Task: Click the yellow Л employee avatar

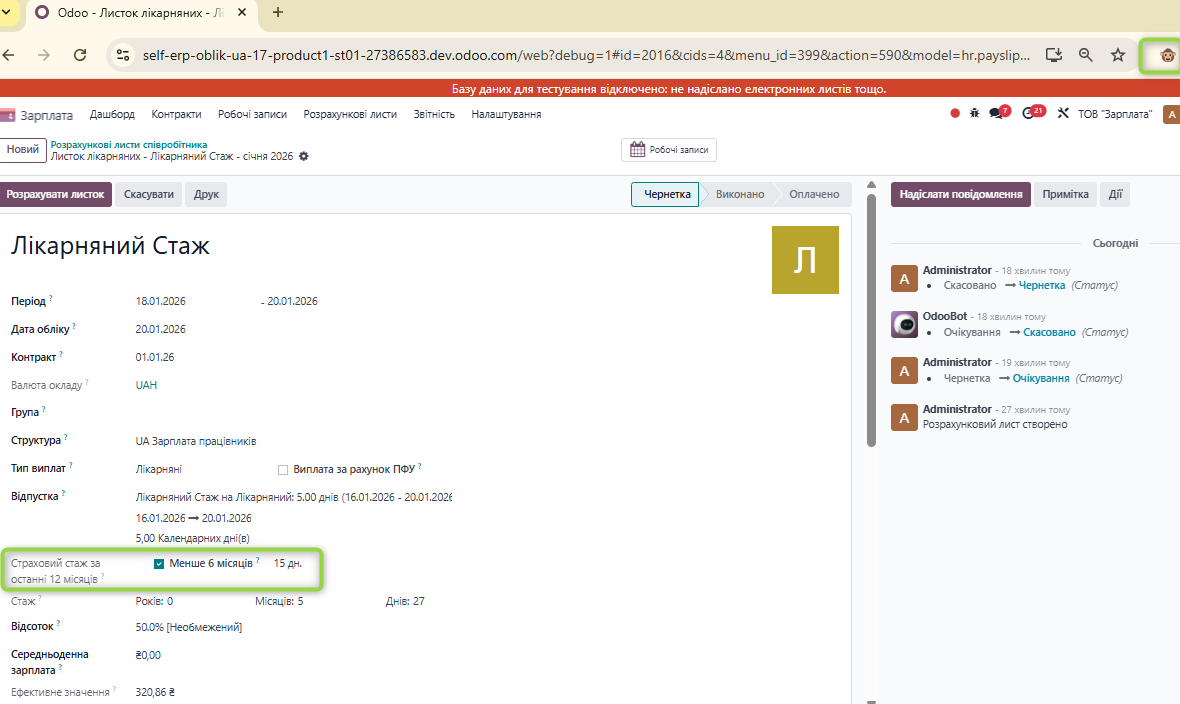Action: 805,260
